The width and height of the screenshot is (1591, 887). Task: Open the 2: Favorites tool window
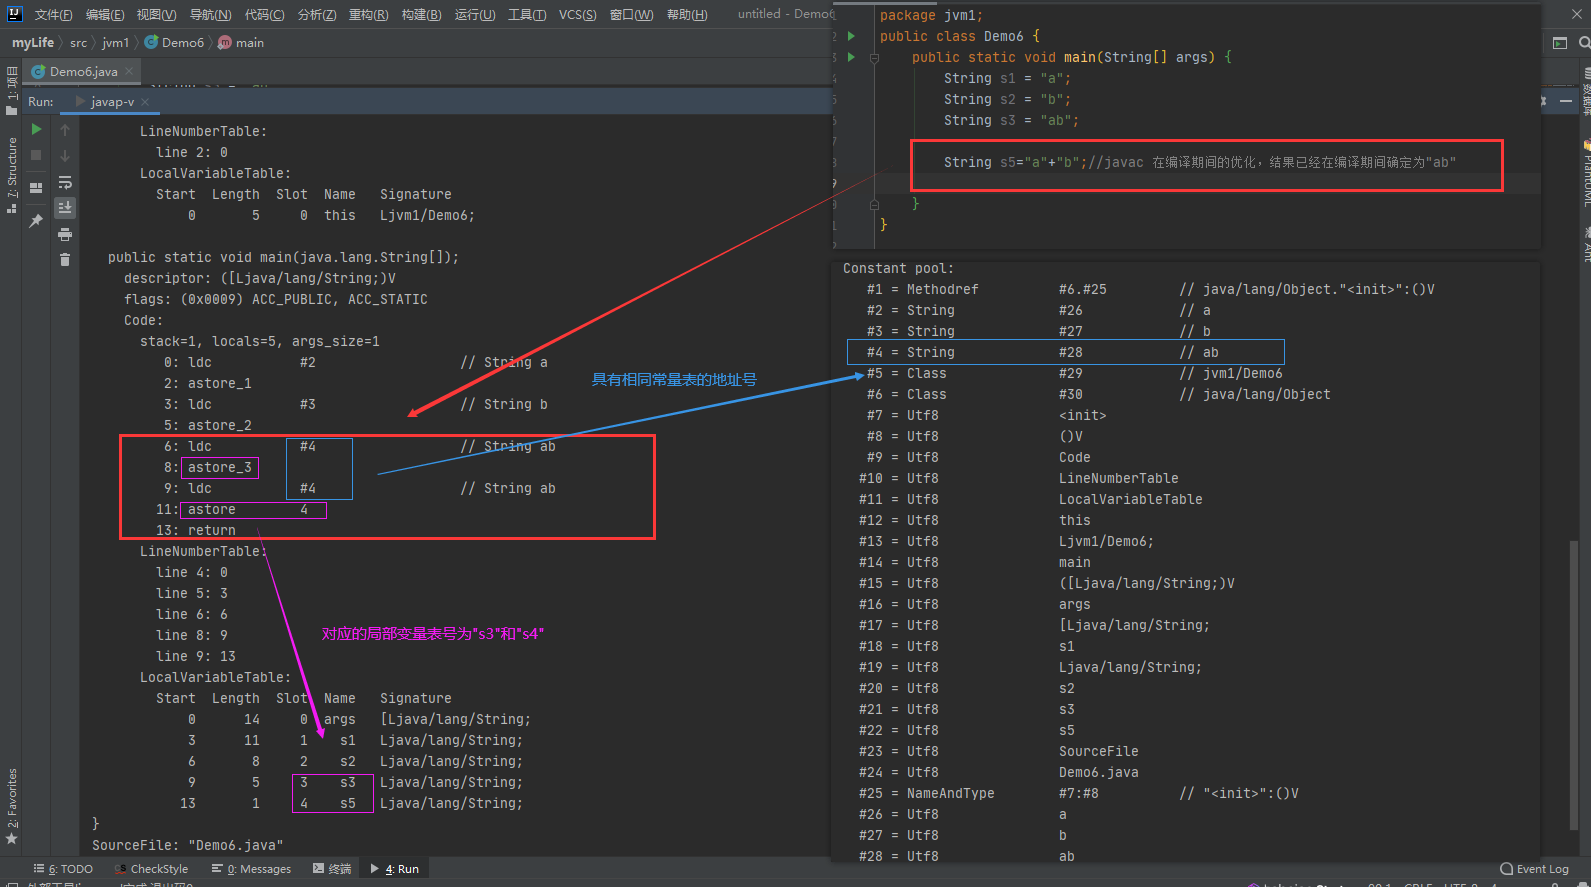click(11, 806)
